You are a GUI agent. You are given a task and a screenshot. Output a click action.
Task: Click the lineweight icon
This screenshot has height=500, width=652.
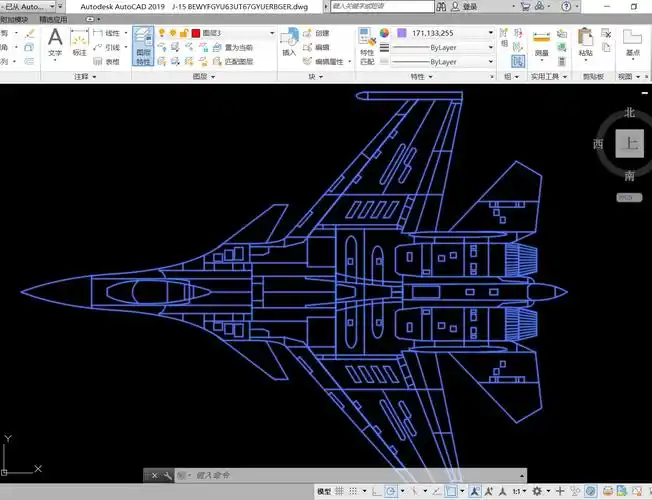click(x=385, y=47)
